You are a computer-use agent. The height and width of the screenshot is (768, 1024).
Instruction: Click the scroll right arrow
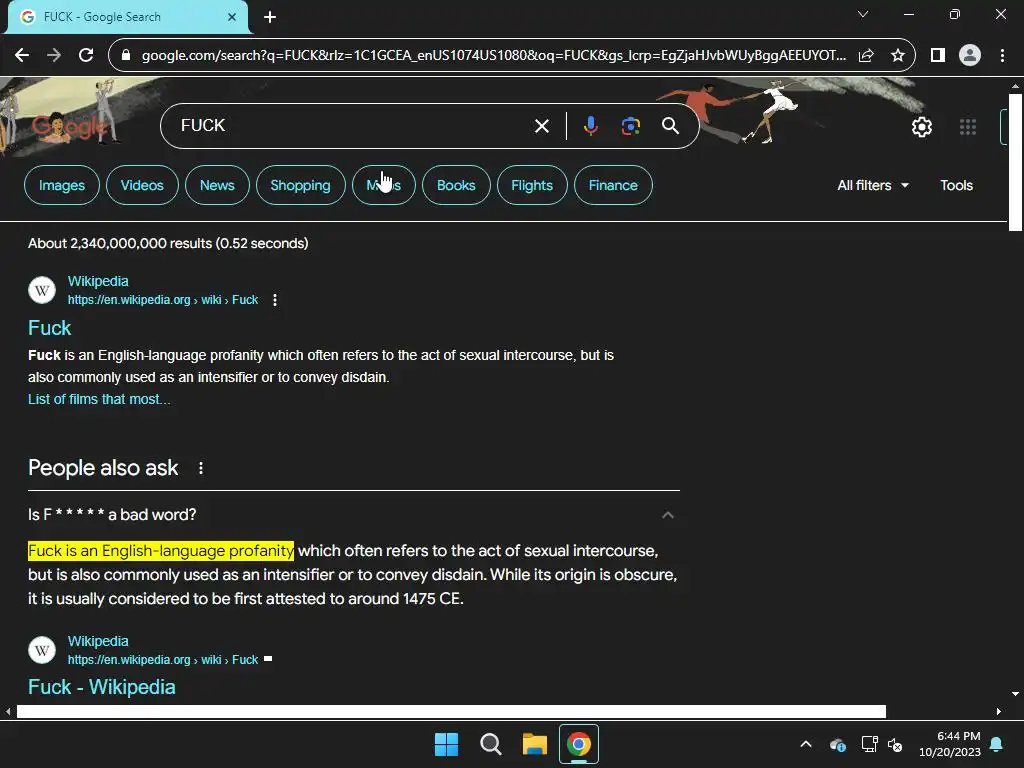(999, 711)
